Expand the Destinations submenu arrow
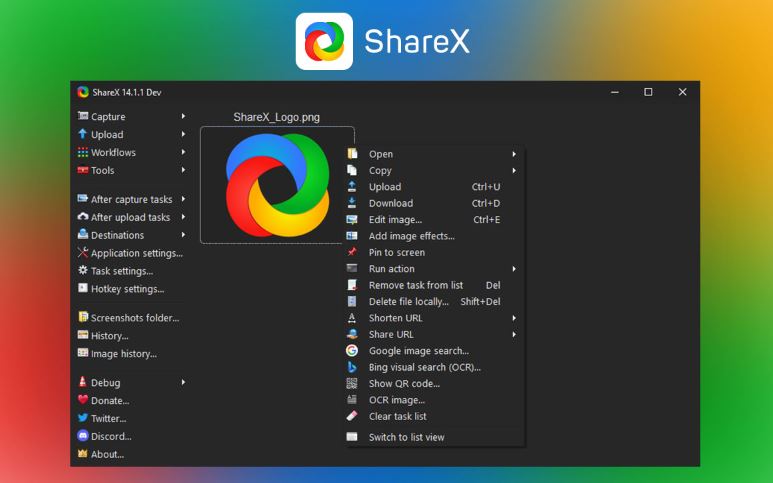Screen dimensions: 773x483 pyautogui.click(x=183, y=235)
